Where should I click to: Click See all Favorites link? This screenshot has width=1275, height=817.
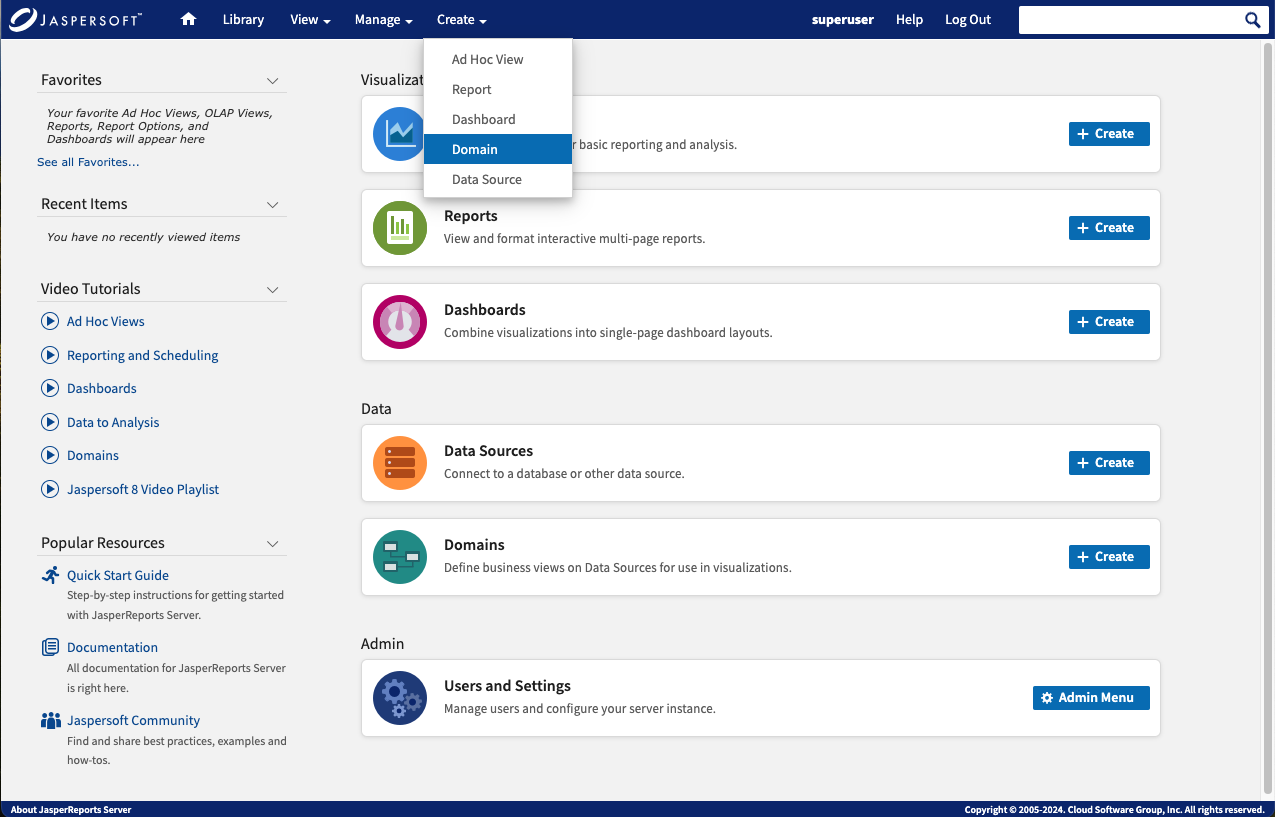[x=88, y=162]
